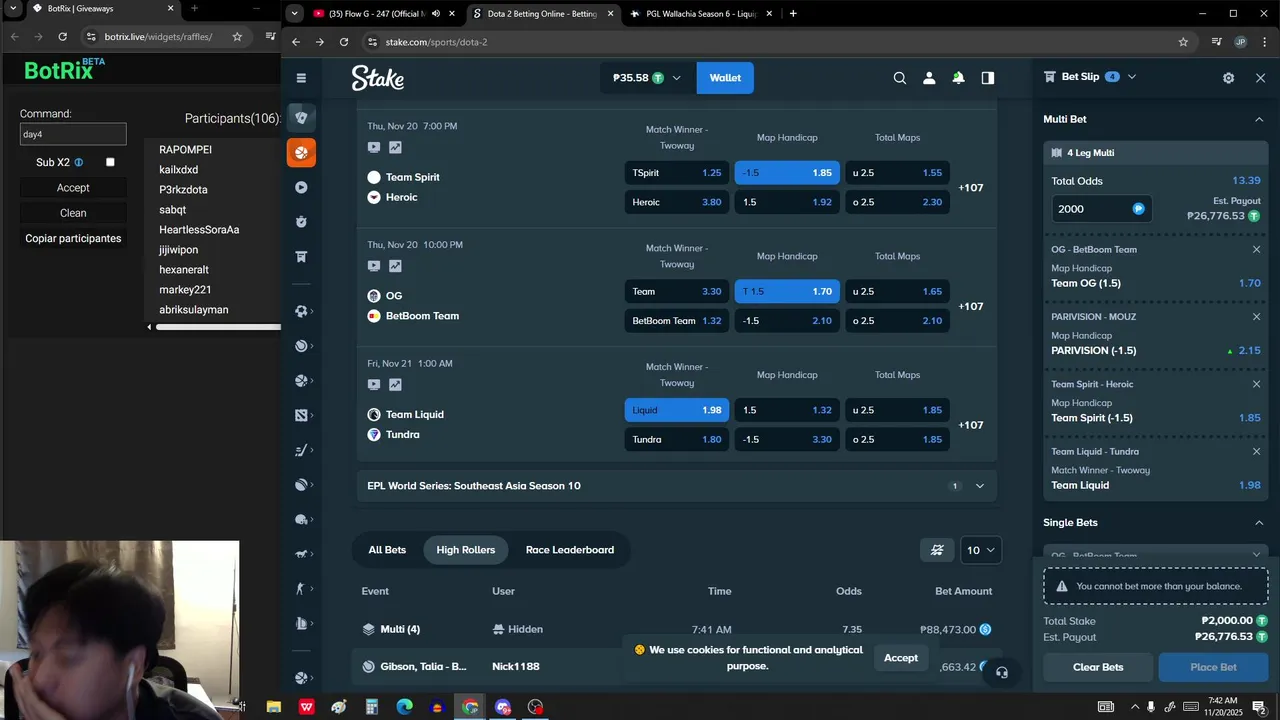Select Tundra 1.80 match winner odds
Viewport: 1280px width, 720px height.
pos(677,439)
